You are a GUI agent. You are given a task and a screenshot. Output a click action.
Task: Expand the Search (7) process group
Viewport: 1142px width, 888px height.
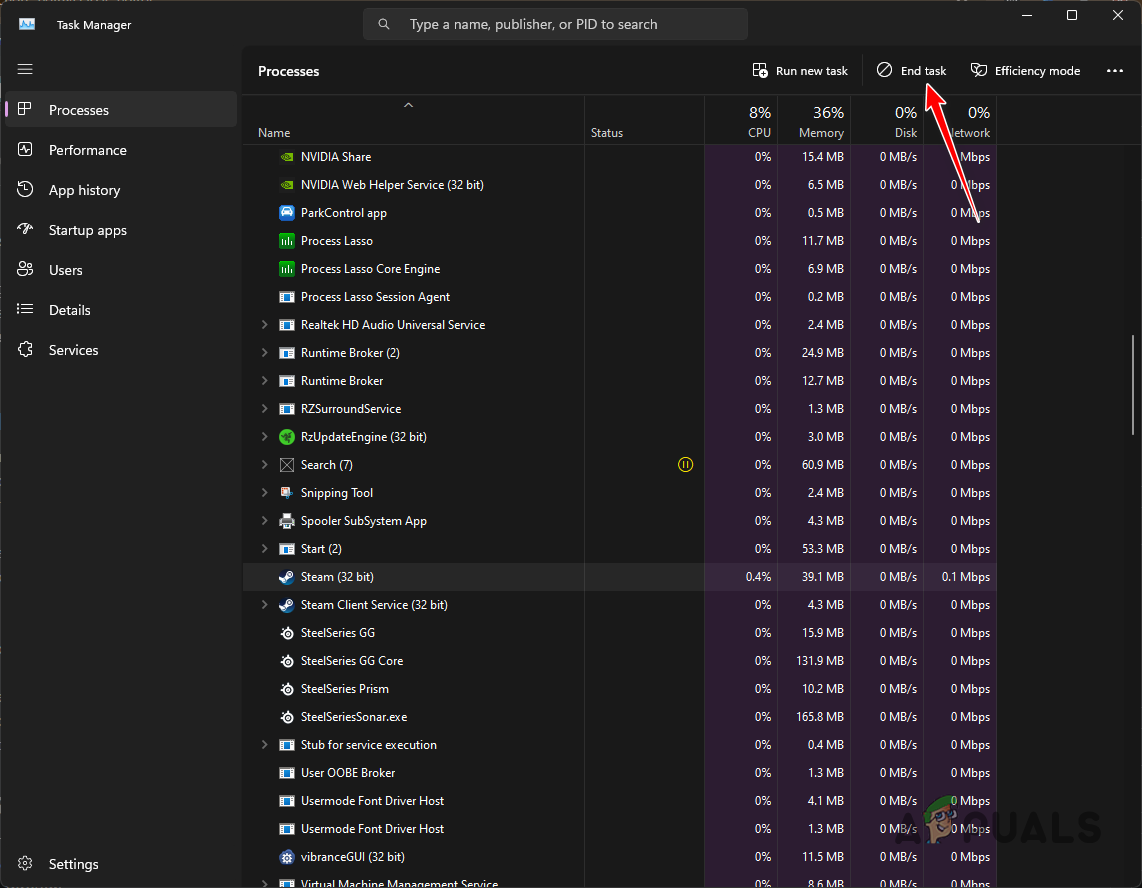tap(264, 465)
